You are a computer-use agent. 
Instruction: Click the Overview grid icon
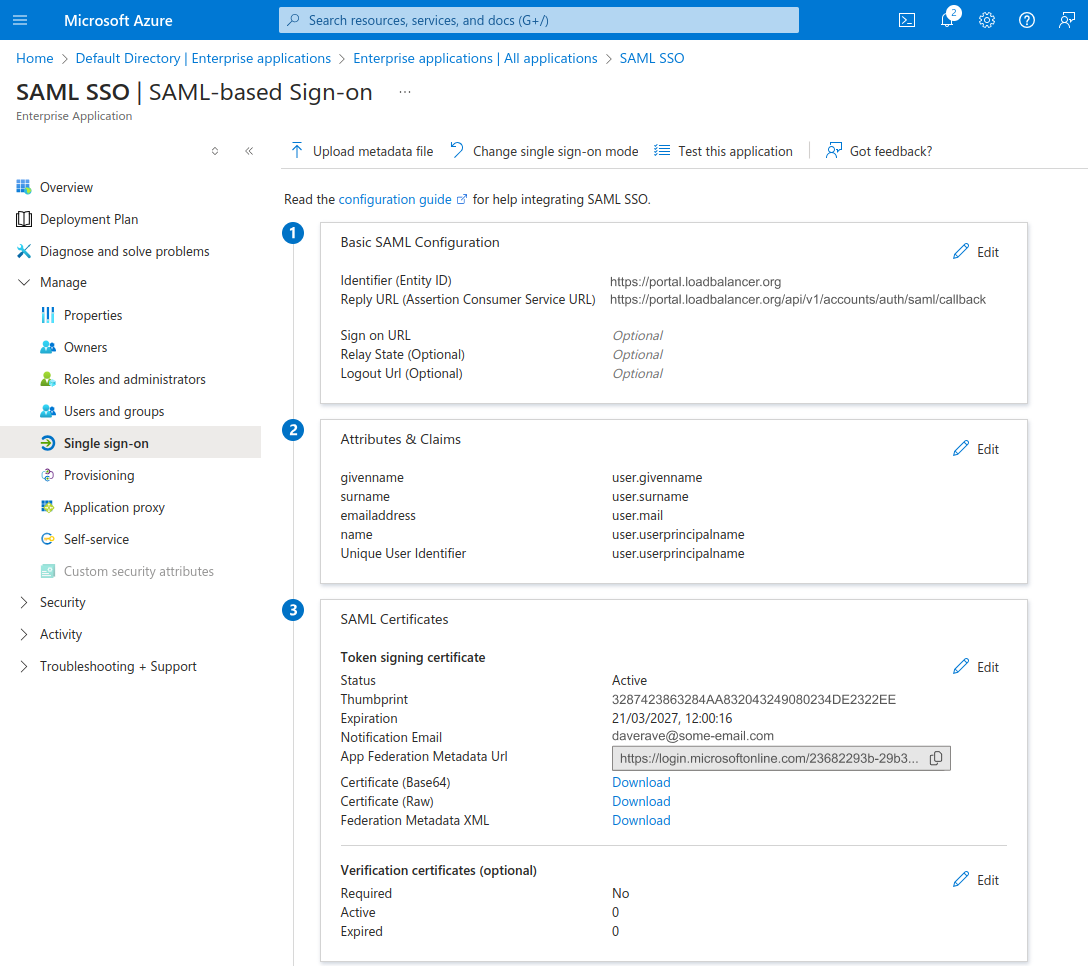[x=24, y=187]
